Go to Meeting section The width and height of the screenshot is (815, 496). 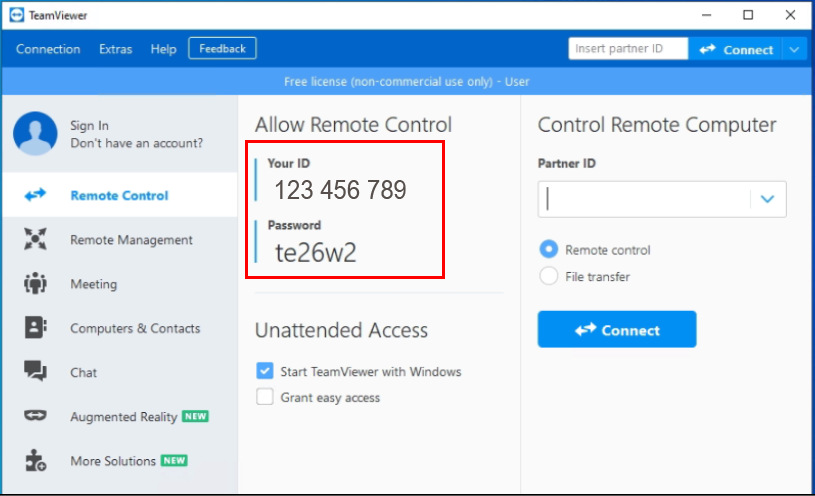[x=120, y=284]
